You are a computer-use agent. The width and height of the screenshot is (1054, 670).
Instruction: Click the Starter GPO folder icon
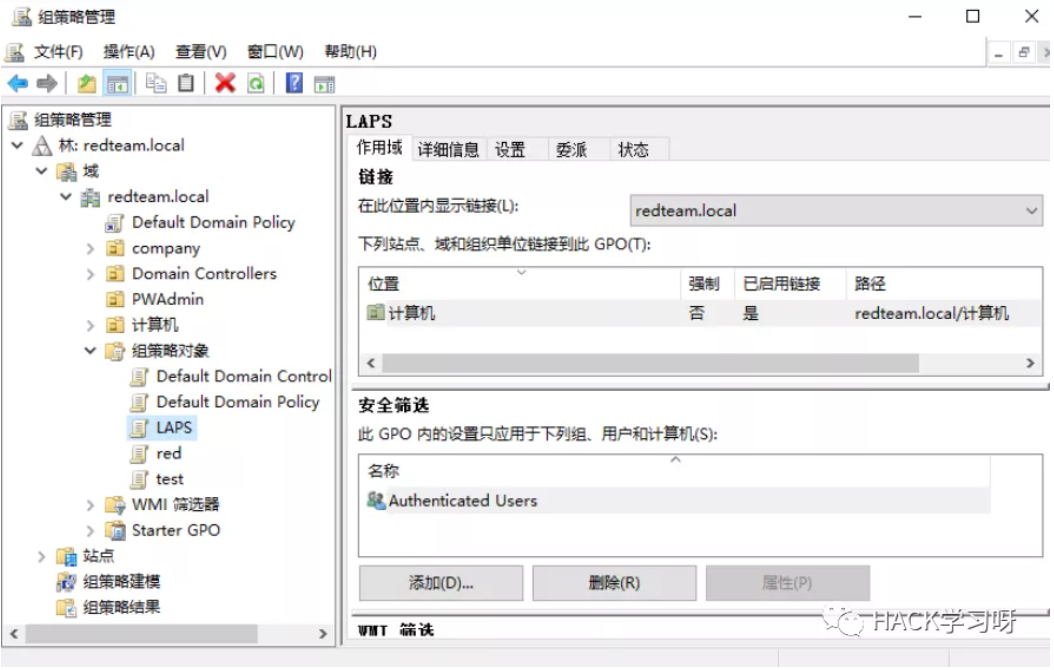[x=116, y=531]
